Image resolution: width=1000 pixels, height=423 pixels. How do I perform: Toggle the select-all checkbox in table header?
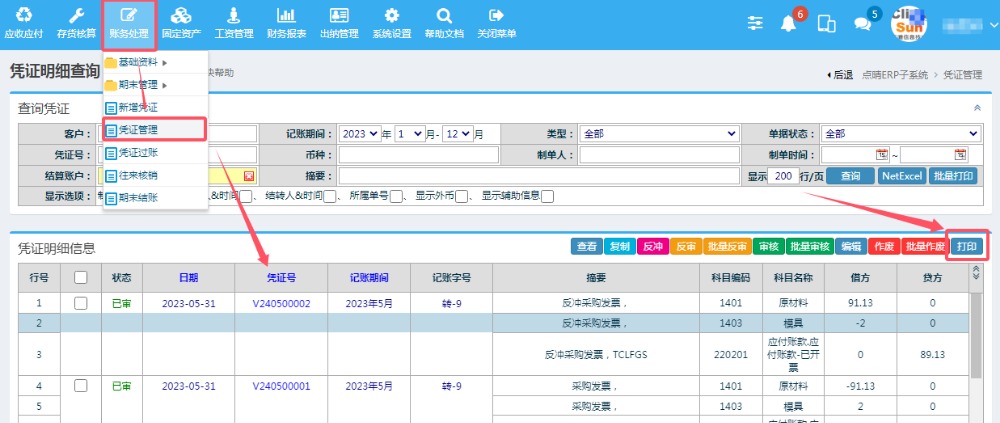tap(81, 277)
